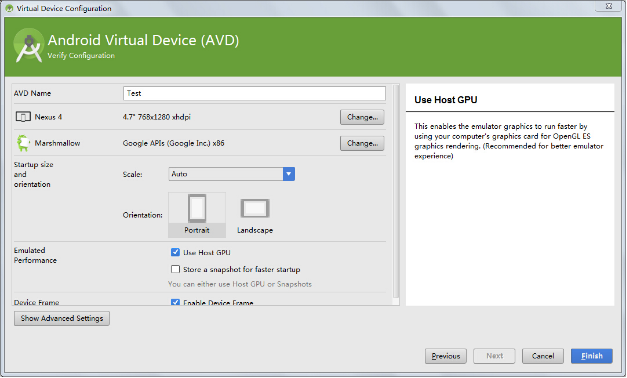627x378 pixels.
Task: Click the AVD Name label
Action: point(32,93)
